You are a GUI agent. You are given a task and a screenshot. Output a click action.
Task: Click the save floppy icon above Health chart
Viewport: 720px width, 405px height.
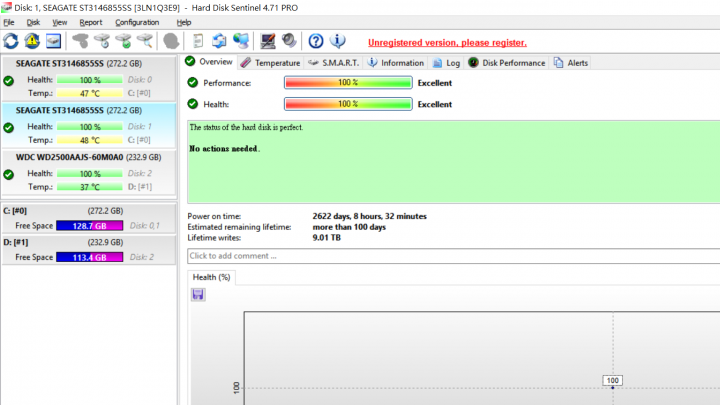tap(198, 294)
